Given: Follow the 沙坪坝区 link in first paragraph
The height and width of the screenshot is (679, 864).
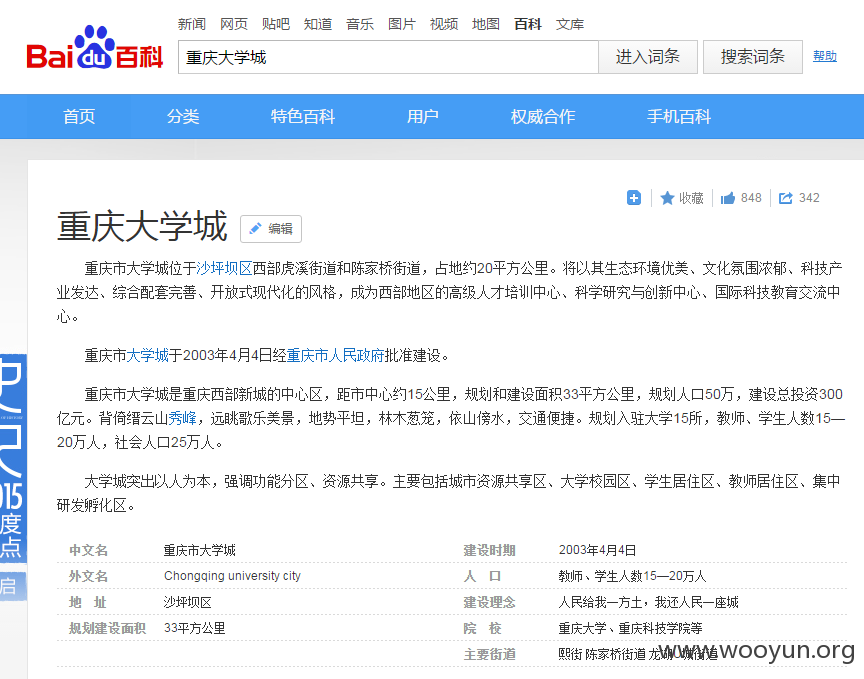Looking at the screenshot, I should pyautogui.click(x=224, y=268).
